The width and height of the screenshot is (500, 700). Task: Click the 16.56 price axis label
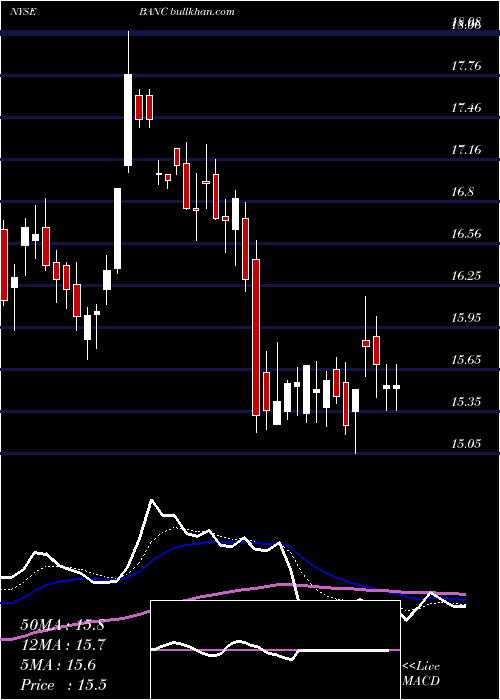pyautogui.click(x=466, y=233)
